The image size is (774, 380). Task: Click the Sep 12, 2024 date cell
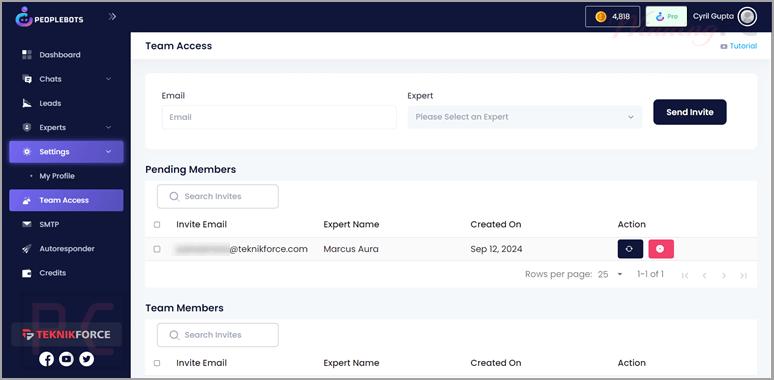(x=496, y=249)
